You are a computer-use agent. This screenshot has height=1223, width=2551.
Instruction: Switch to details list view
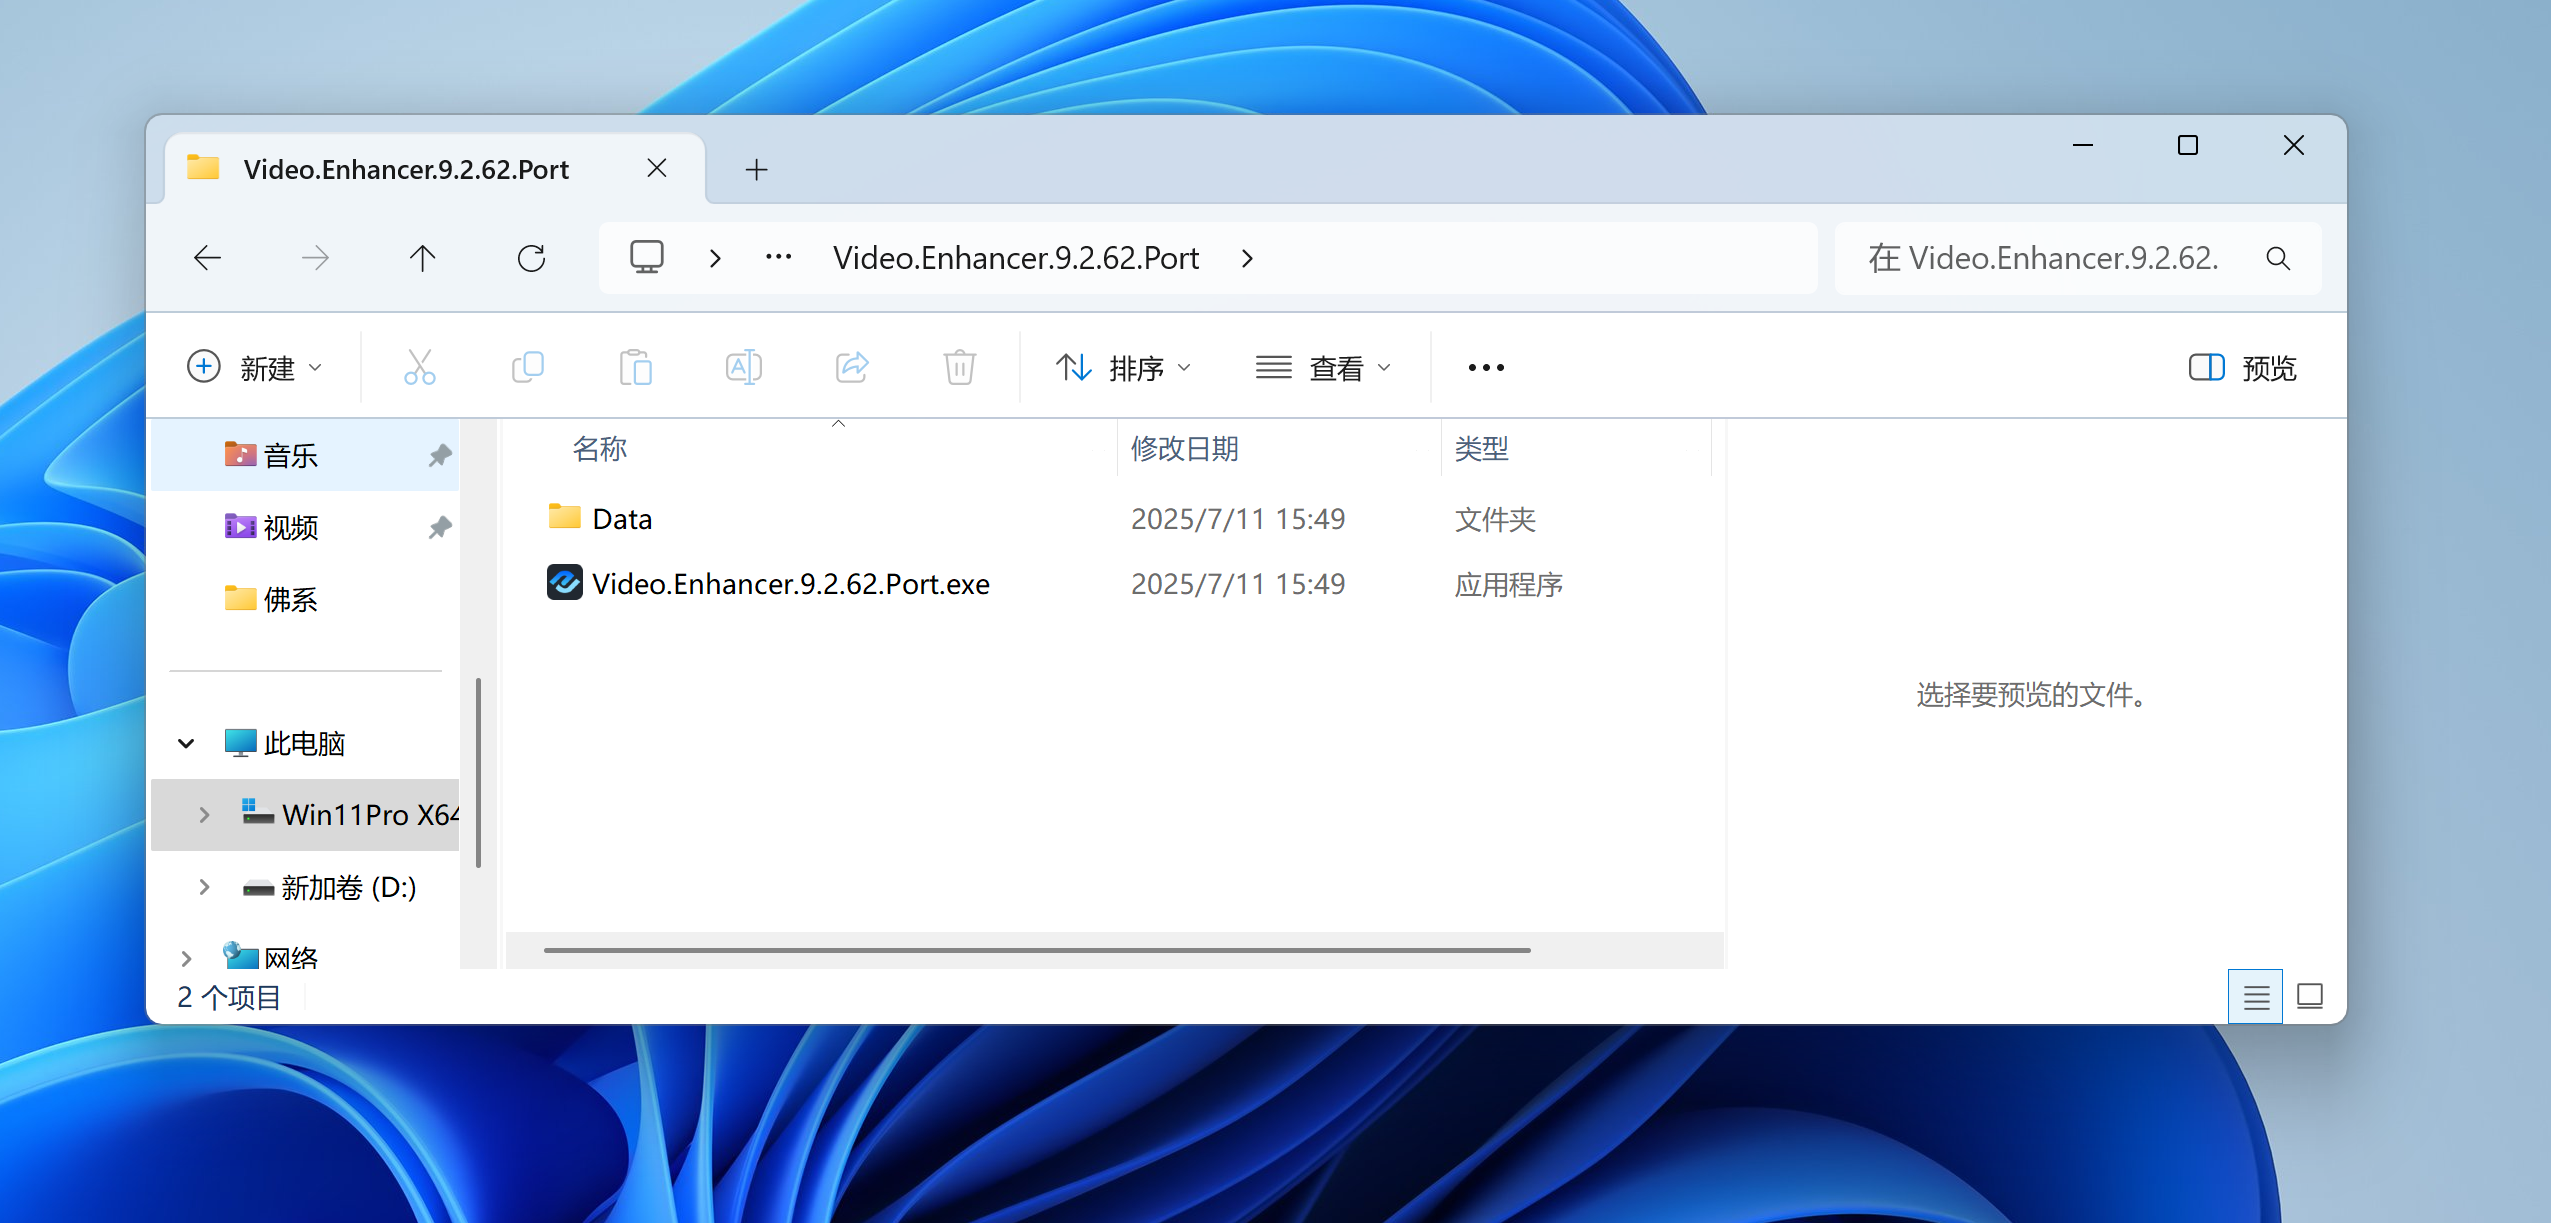tap(2255, 996)
